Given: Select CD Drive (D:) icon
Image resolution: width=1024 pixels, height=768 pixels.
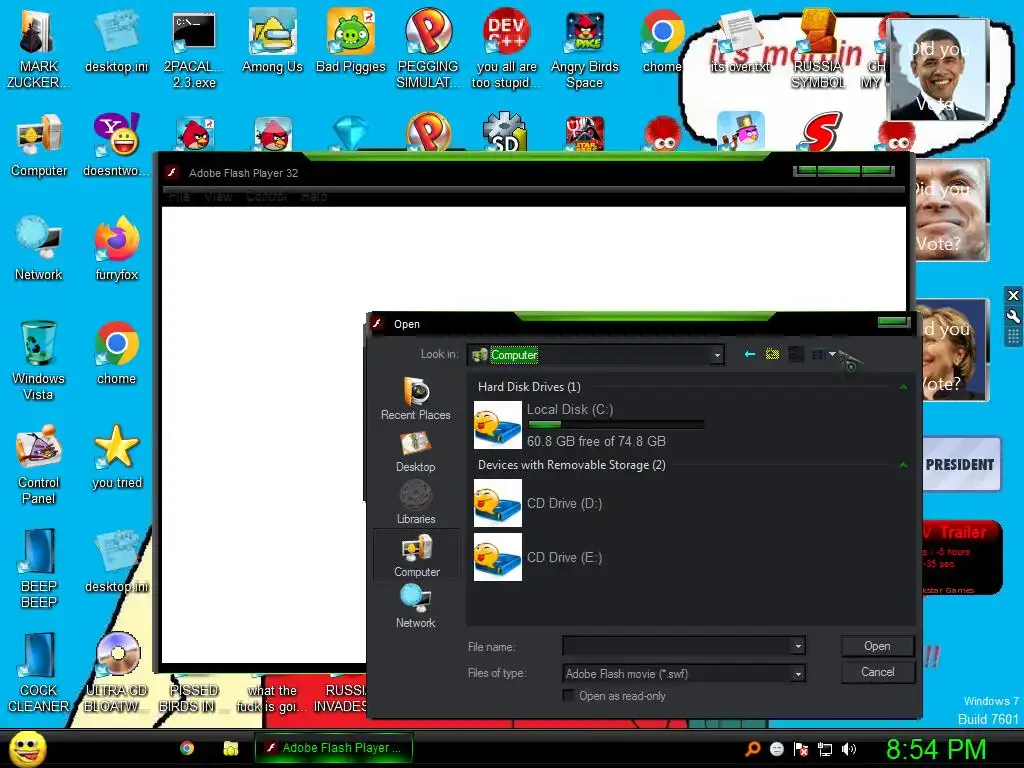Looking at the screenshot, I should pos(498,503).
